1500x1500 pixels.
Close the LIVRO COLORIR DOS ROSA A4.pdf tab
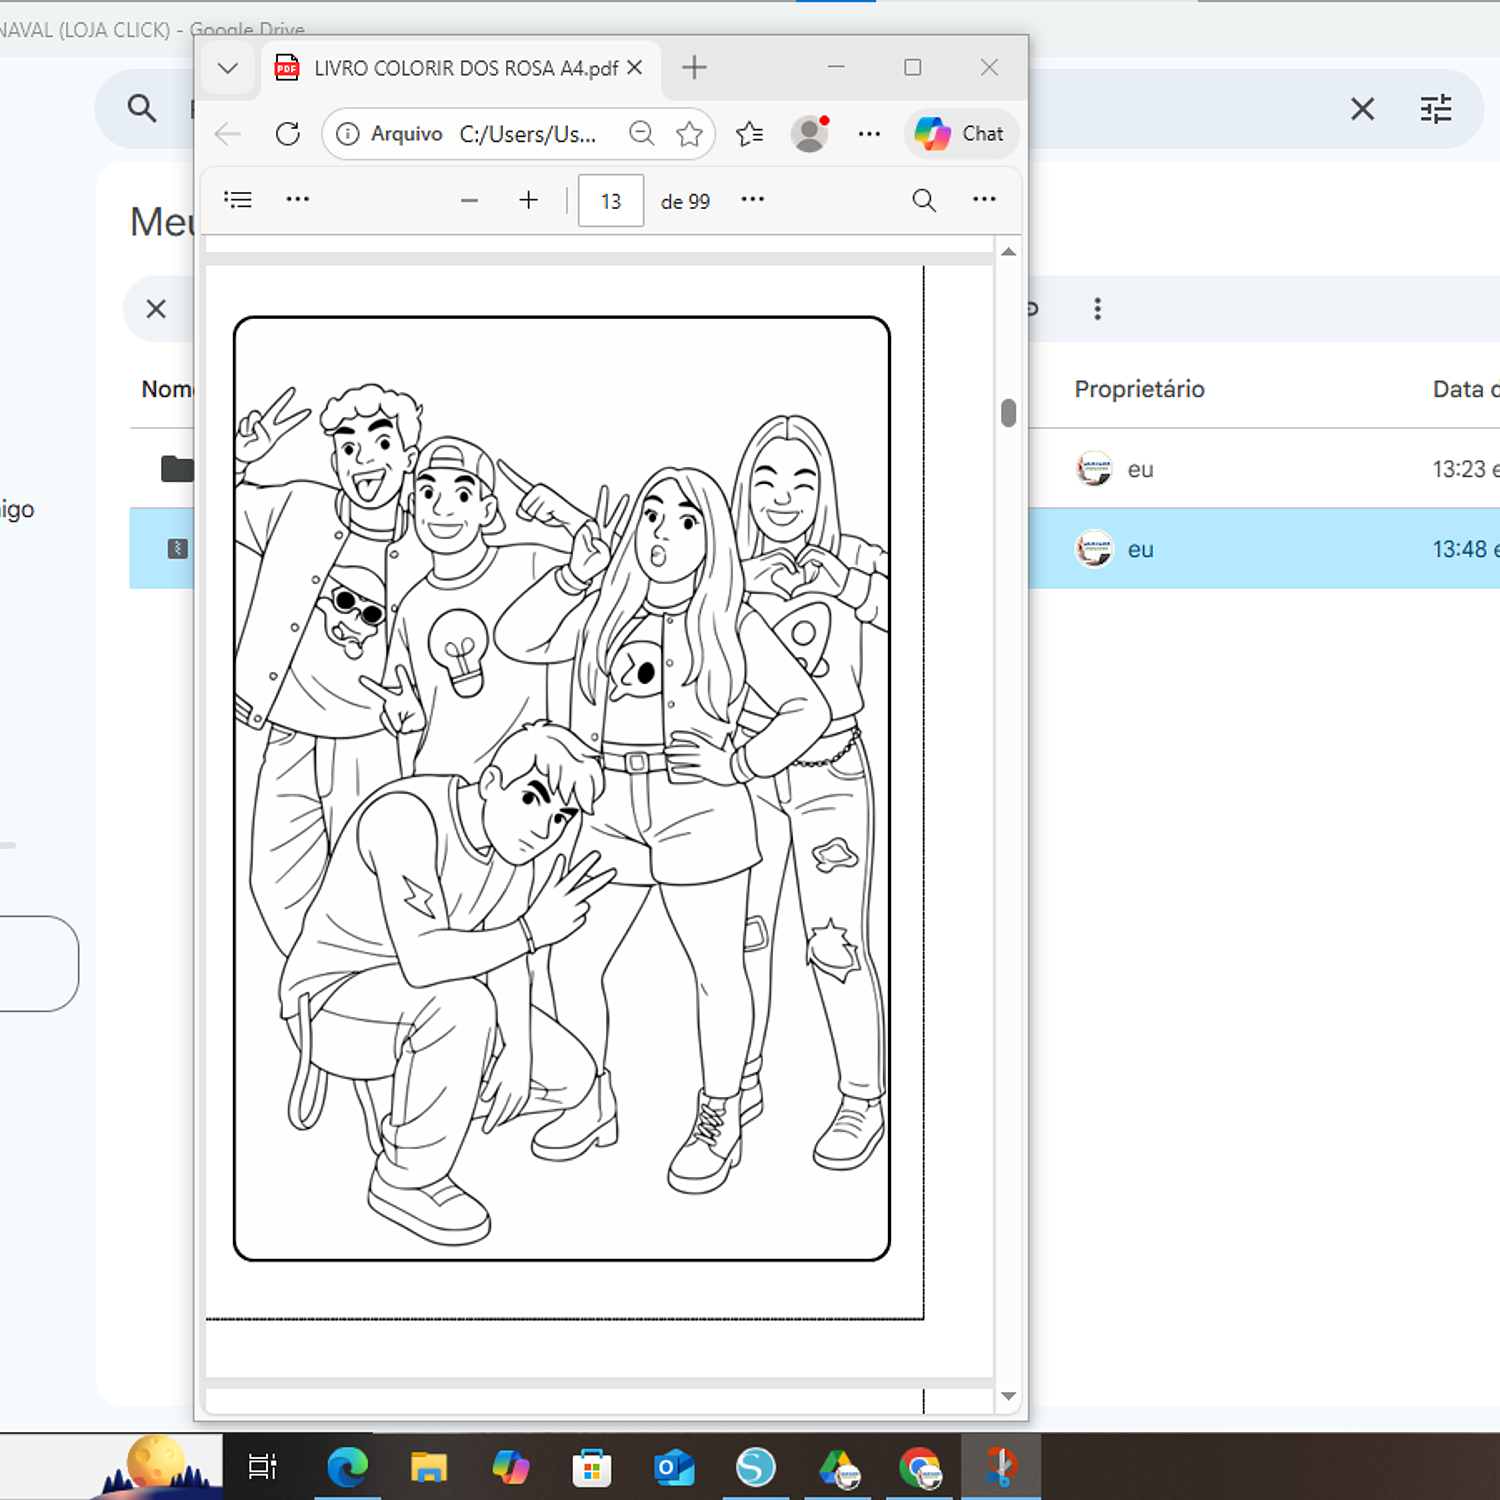pos(635,68)
